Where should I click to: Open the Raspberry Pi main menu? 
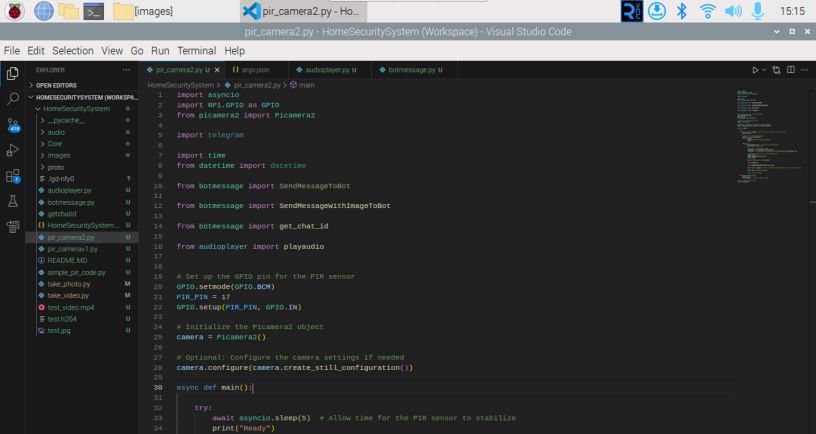(x=15, y=11)
